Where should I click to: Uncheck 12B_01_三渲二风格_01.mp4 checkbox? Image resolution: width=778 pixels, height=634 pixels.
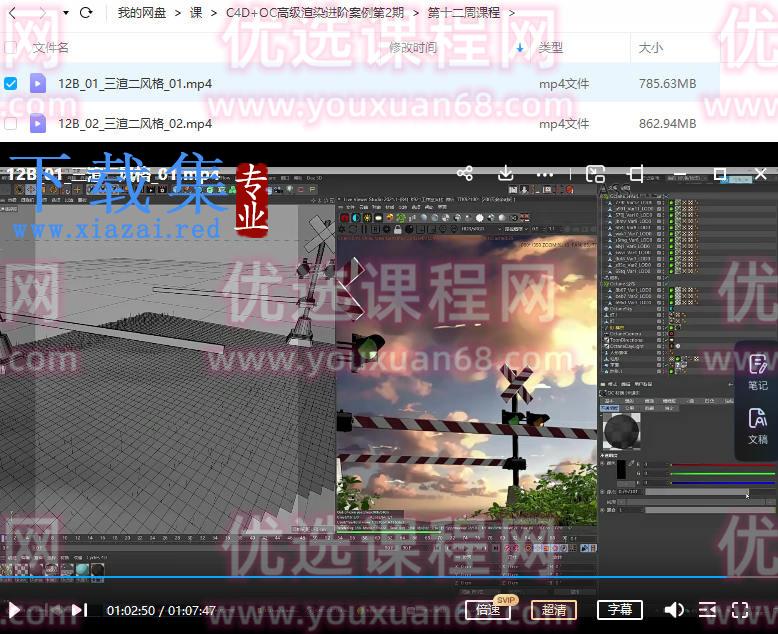coord(10,83)
